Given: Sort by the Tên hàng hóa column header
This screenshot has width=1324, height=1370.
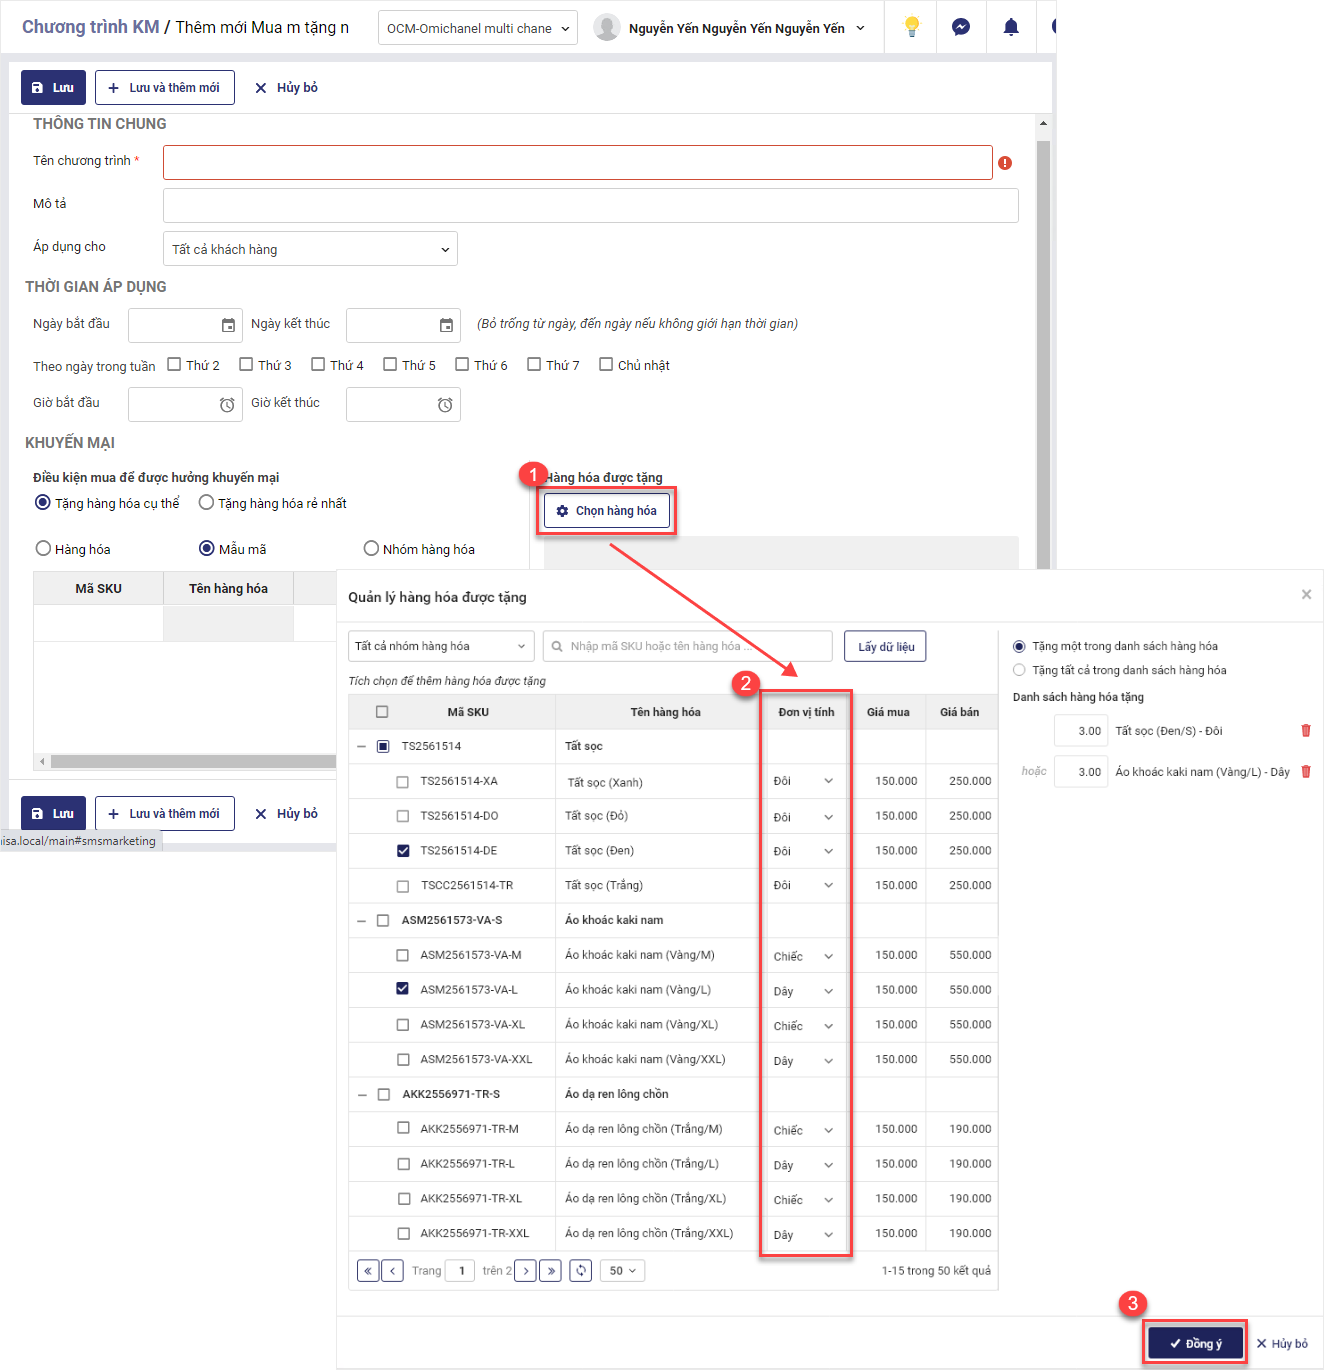Looking at the screenshot, I should tap(665, 712).
